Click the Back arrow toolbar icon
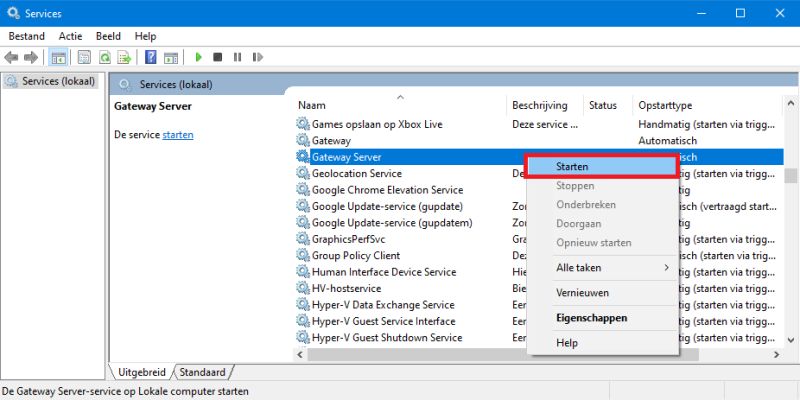Screen dimensions: 800x400 tap(11, 58)
